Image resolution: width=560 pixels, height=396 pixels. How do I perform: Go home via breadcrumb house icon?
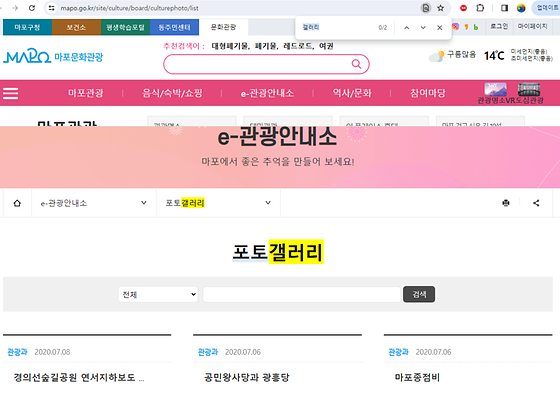[x=17, y=203]
